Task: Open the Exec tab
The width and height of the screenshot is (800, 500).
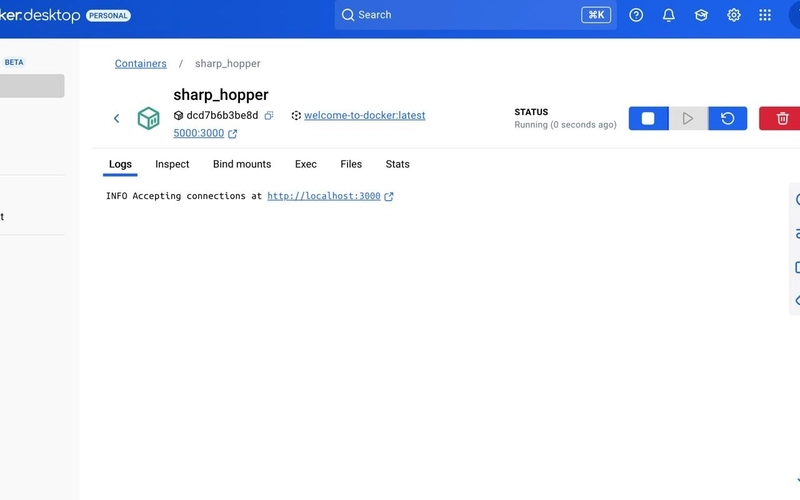Action: click(305, 164)
